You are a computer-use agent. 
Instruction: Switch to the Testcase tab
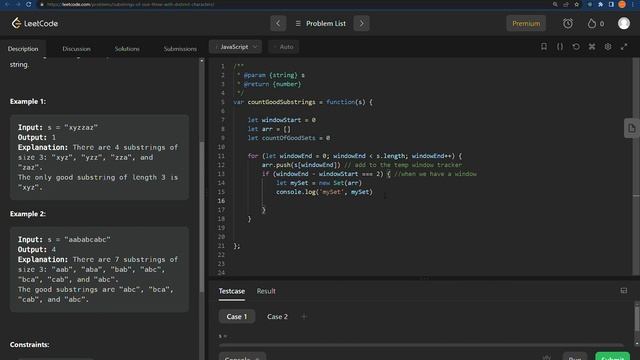coord(232,291)
